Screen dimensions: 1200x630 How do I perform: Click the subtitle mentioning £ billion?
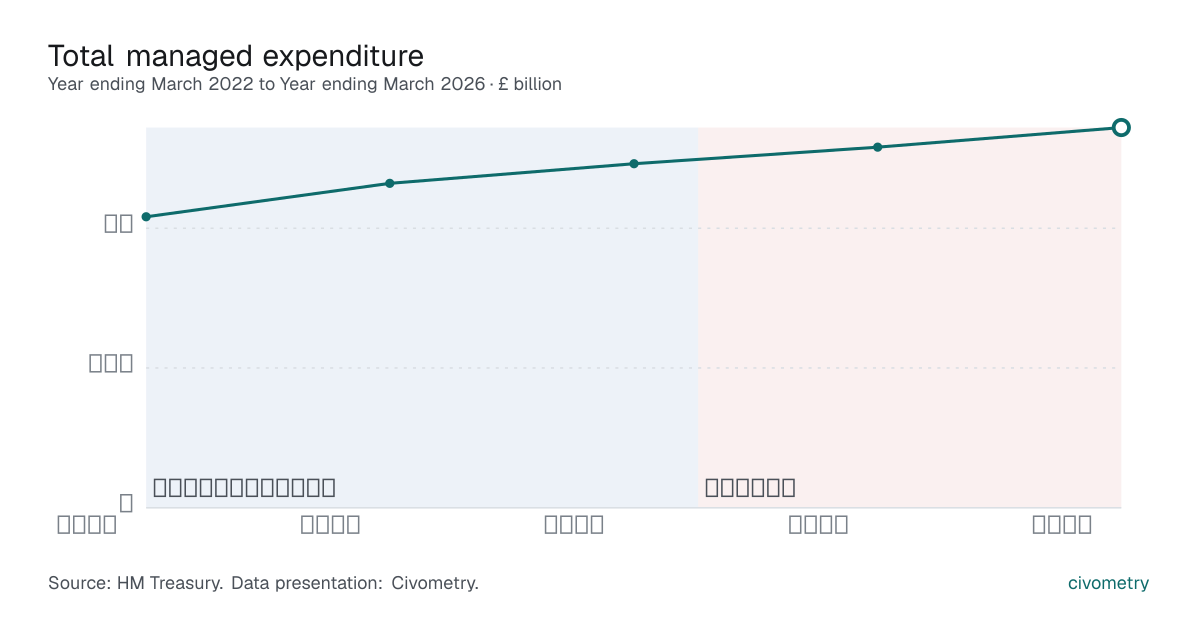(x=305, y=84)
